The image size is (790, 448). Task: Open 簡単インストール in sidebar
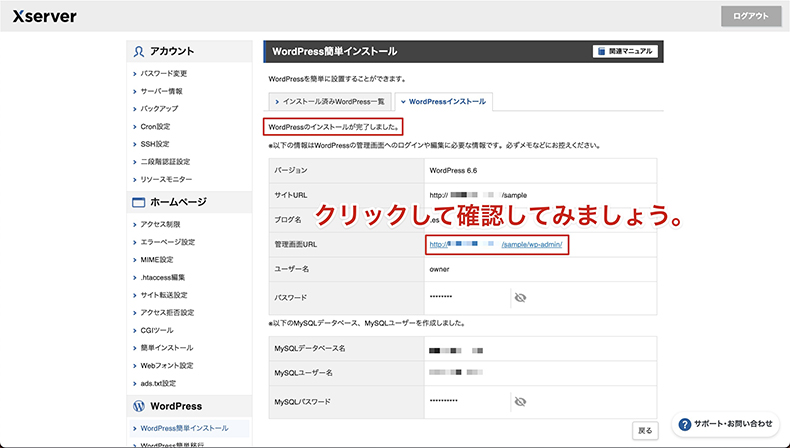(166, 348)
